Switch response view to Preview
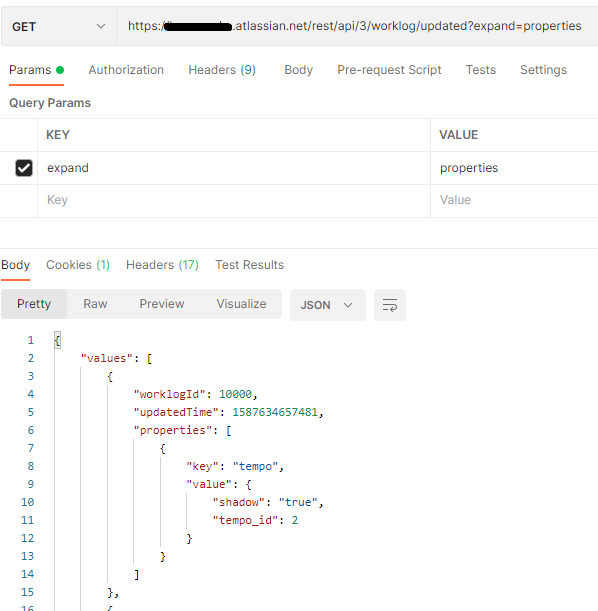This screenshot has height=611, width=598. pyautogui.click(x=162, y=304)
